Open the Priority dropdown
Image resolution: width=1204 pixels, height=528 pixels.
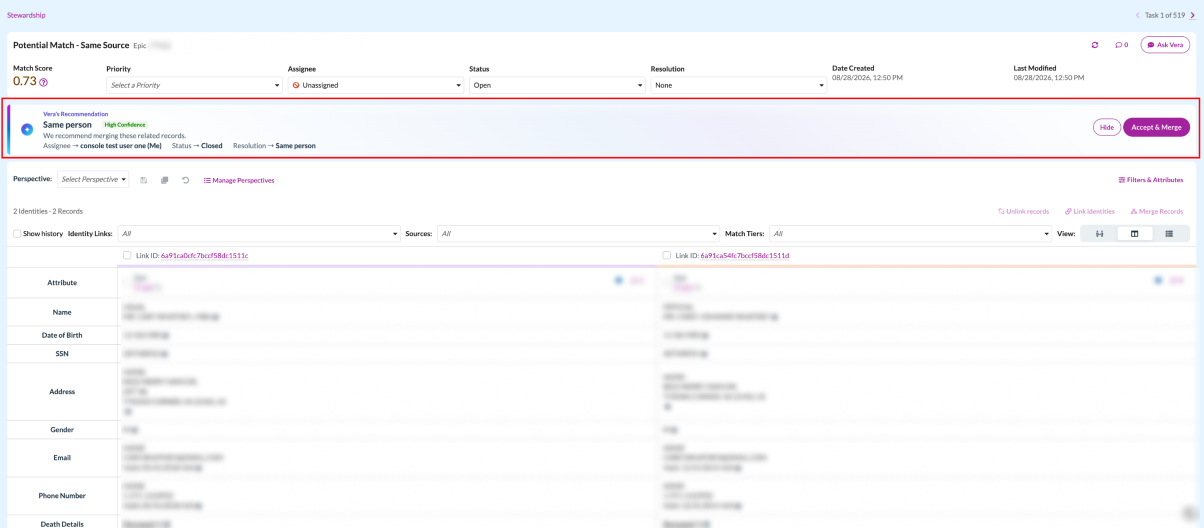(194, 85)
